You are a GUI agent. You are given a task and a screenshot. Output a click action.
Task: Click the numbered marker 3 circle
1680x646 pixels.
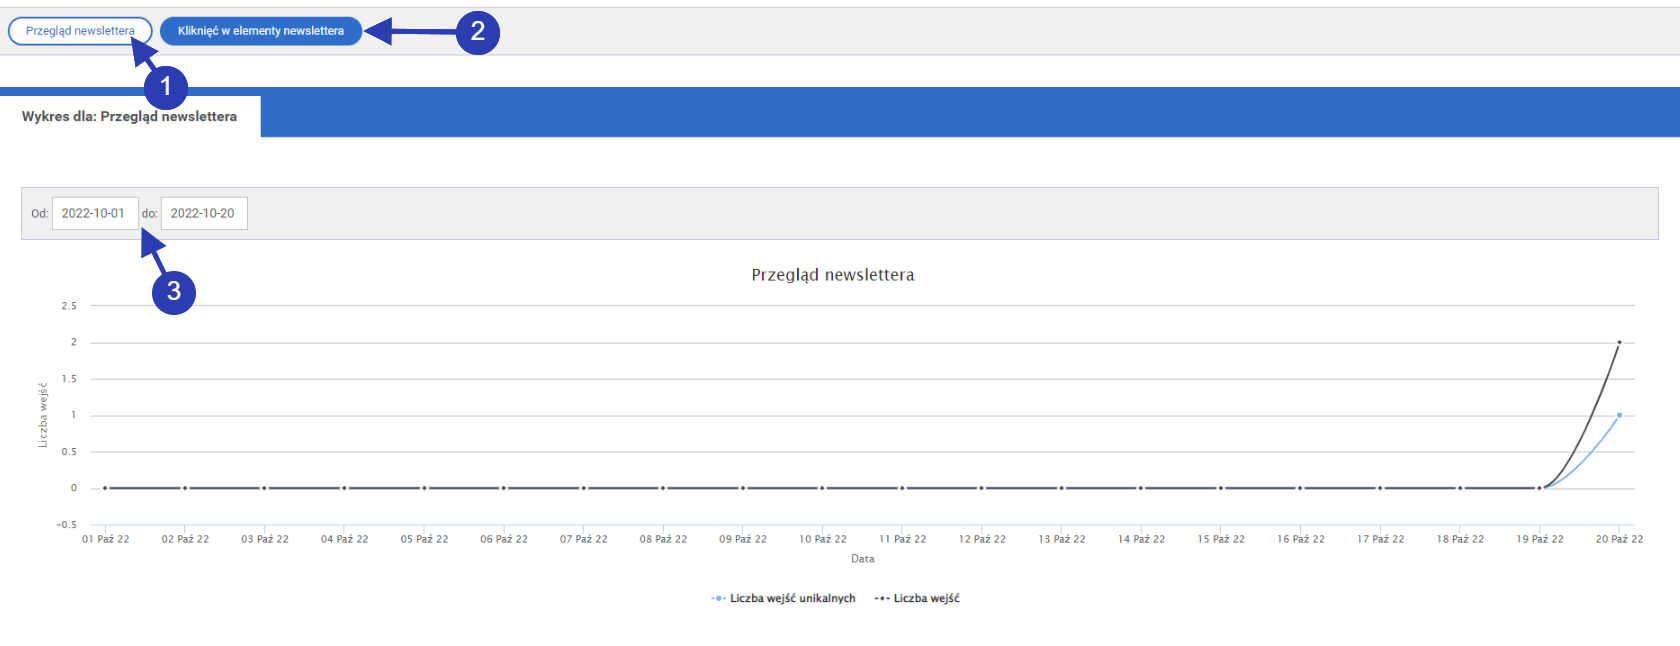pos(174,291)
